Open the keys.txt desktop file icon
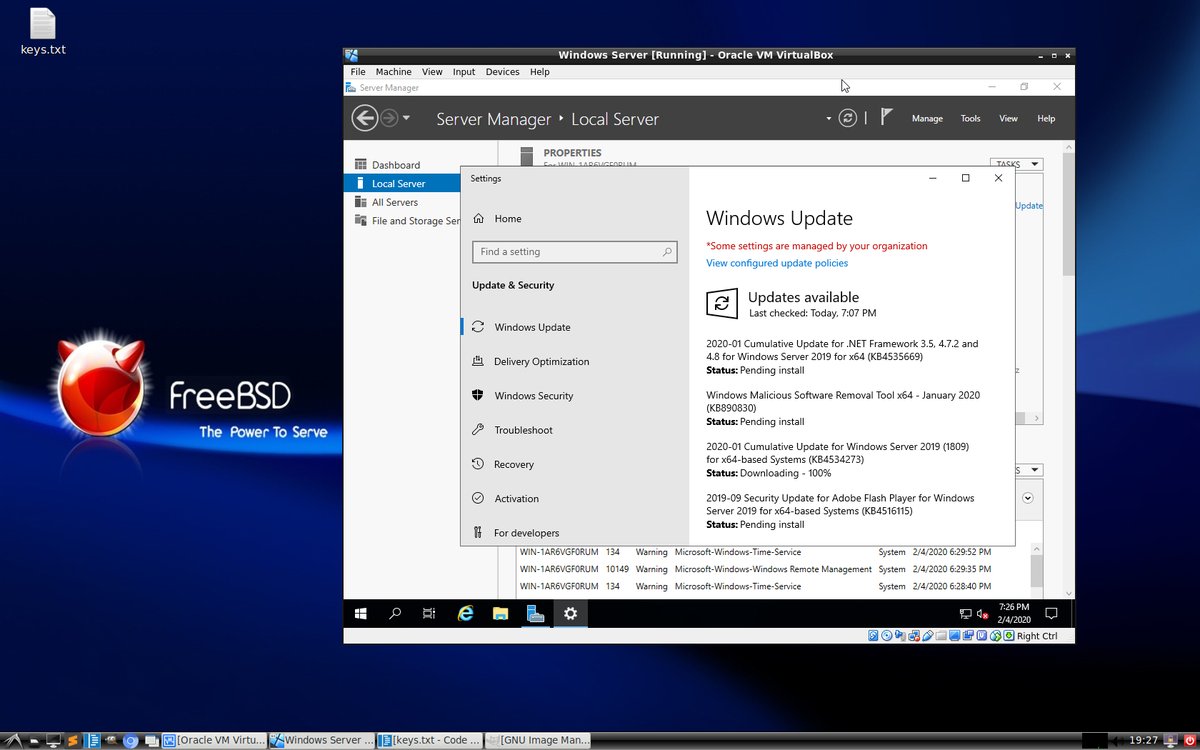1200x750 pixels. pyautogui.click(x=43, y=23)
